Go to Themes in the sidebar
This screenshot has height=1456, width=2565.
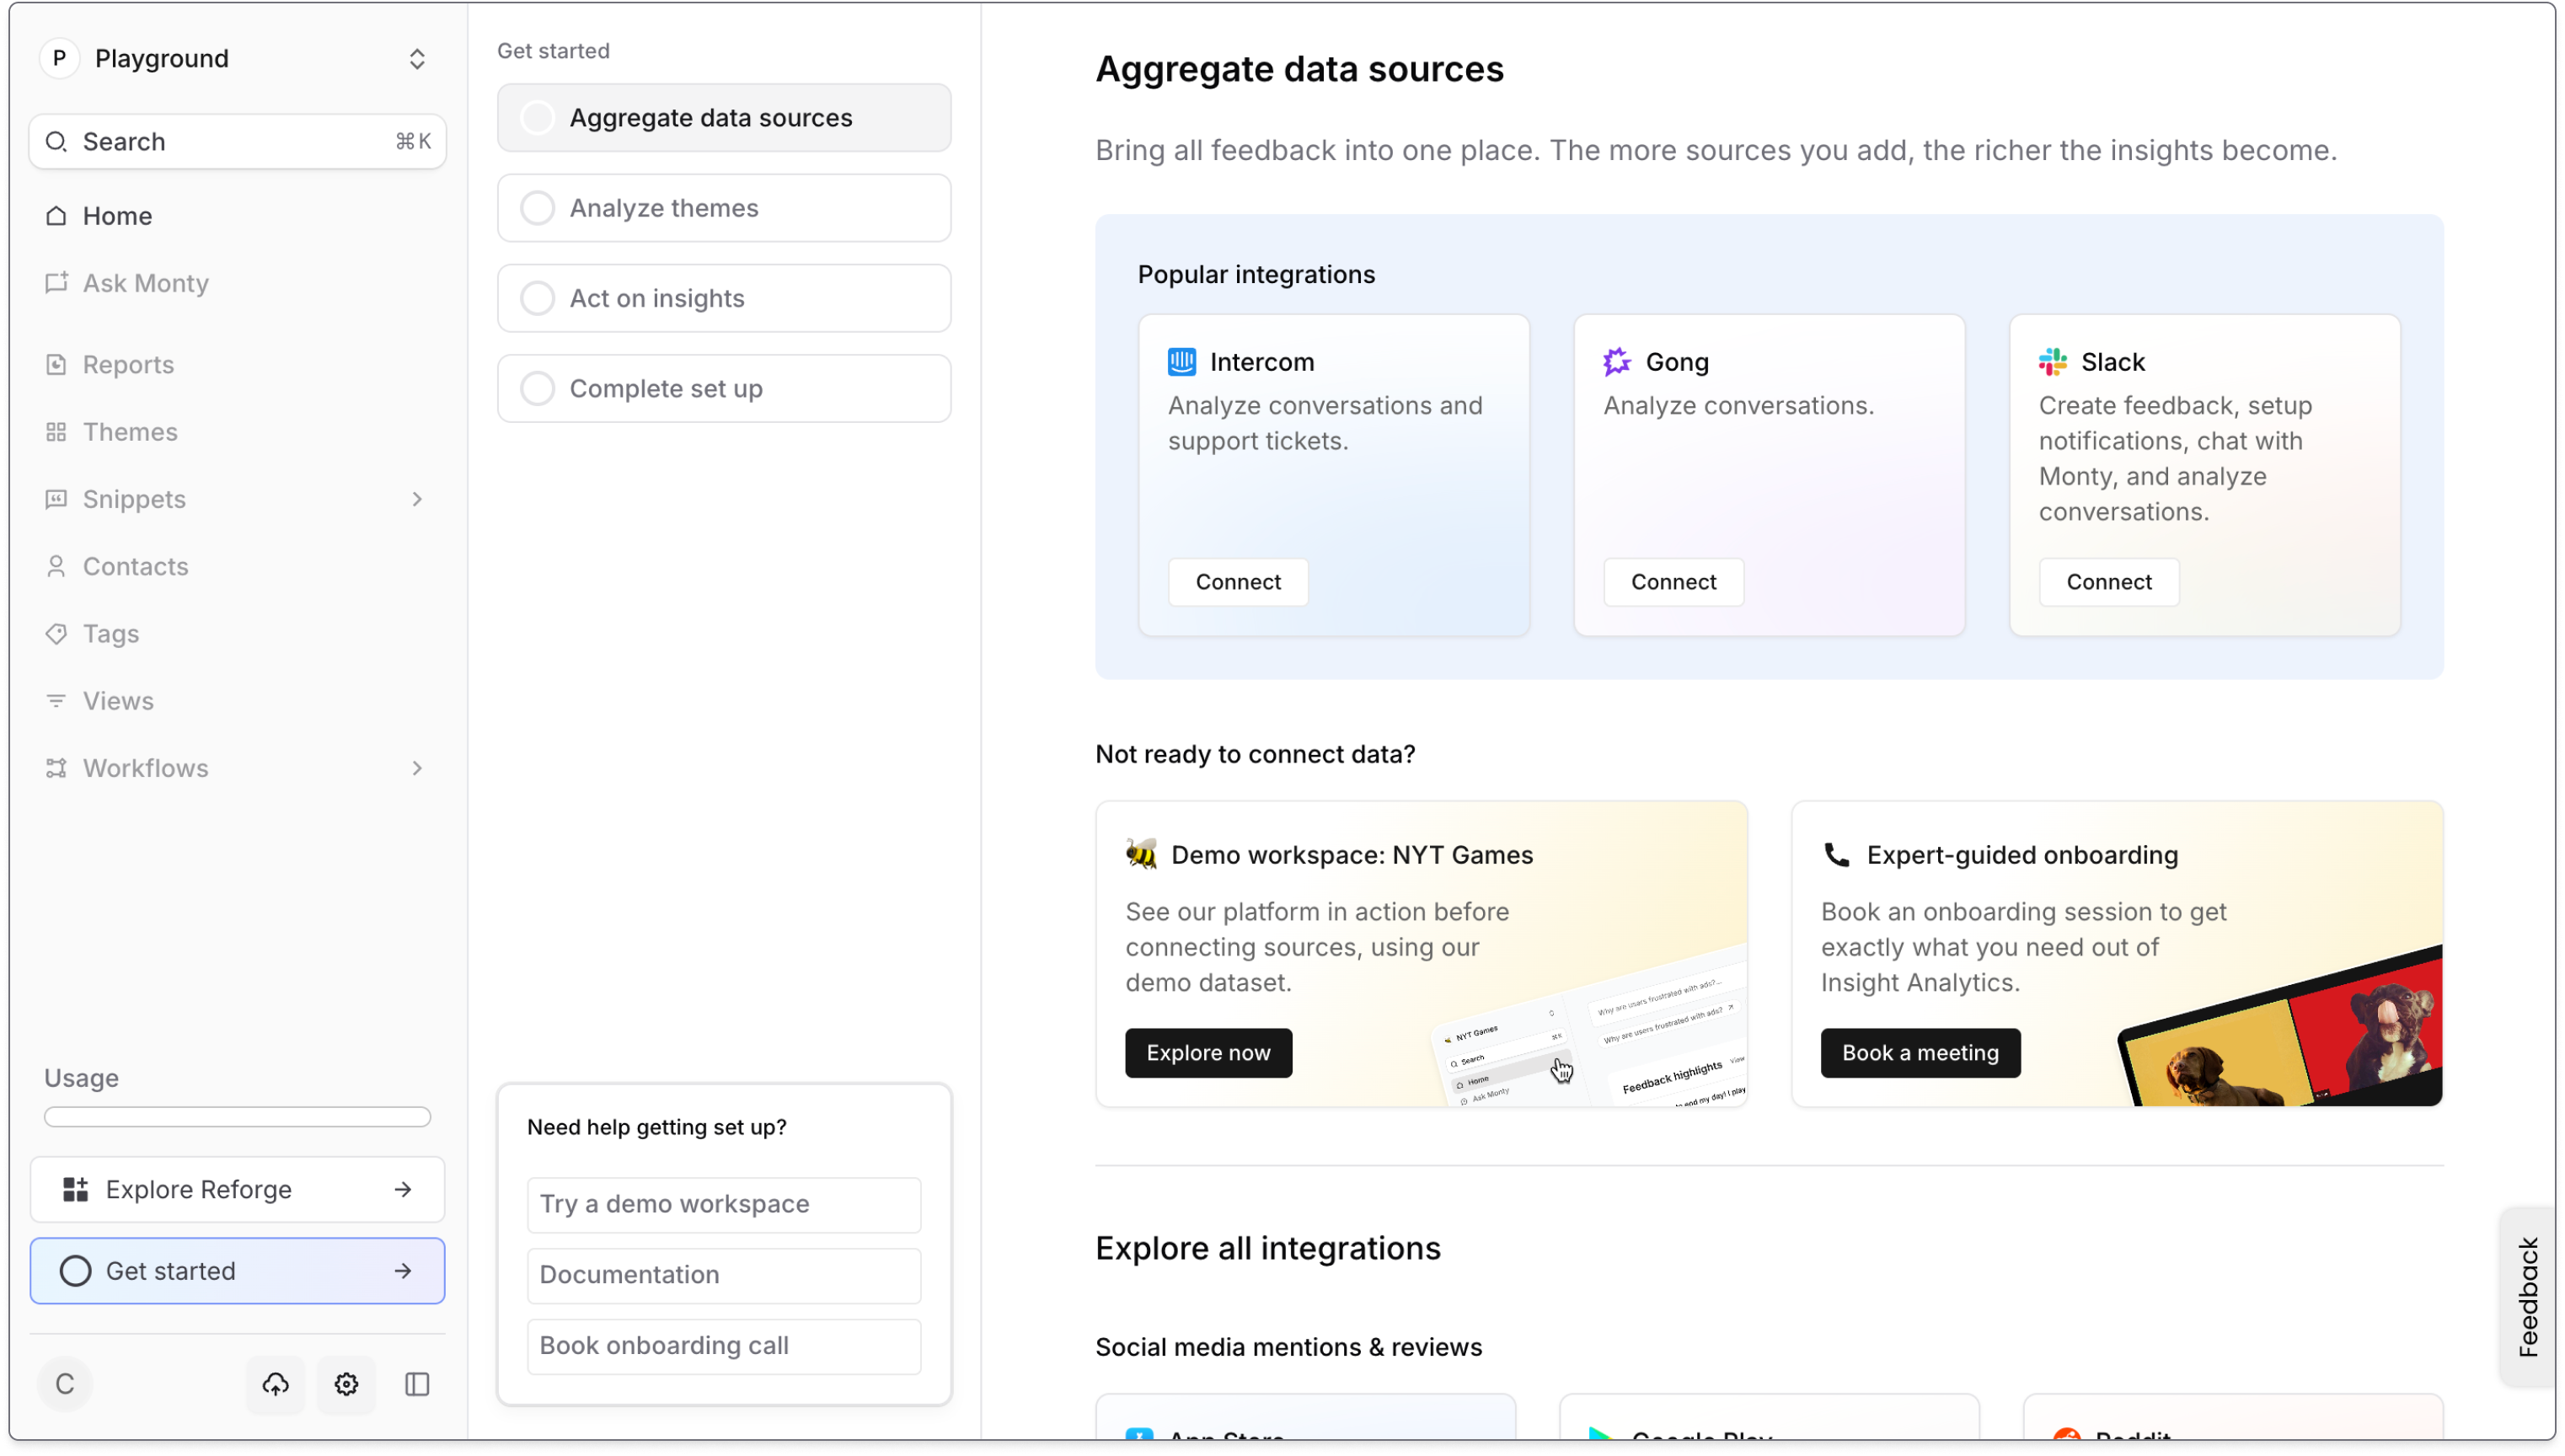click(x=238, y=432)
